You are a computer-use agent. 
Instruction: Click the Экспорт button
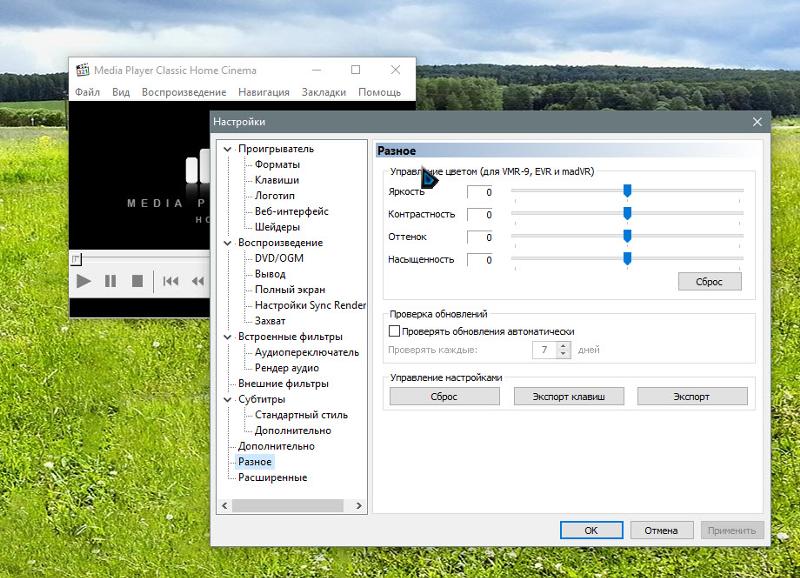pyautogui.click(x=692, y=396)
